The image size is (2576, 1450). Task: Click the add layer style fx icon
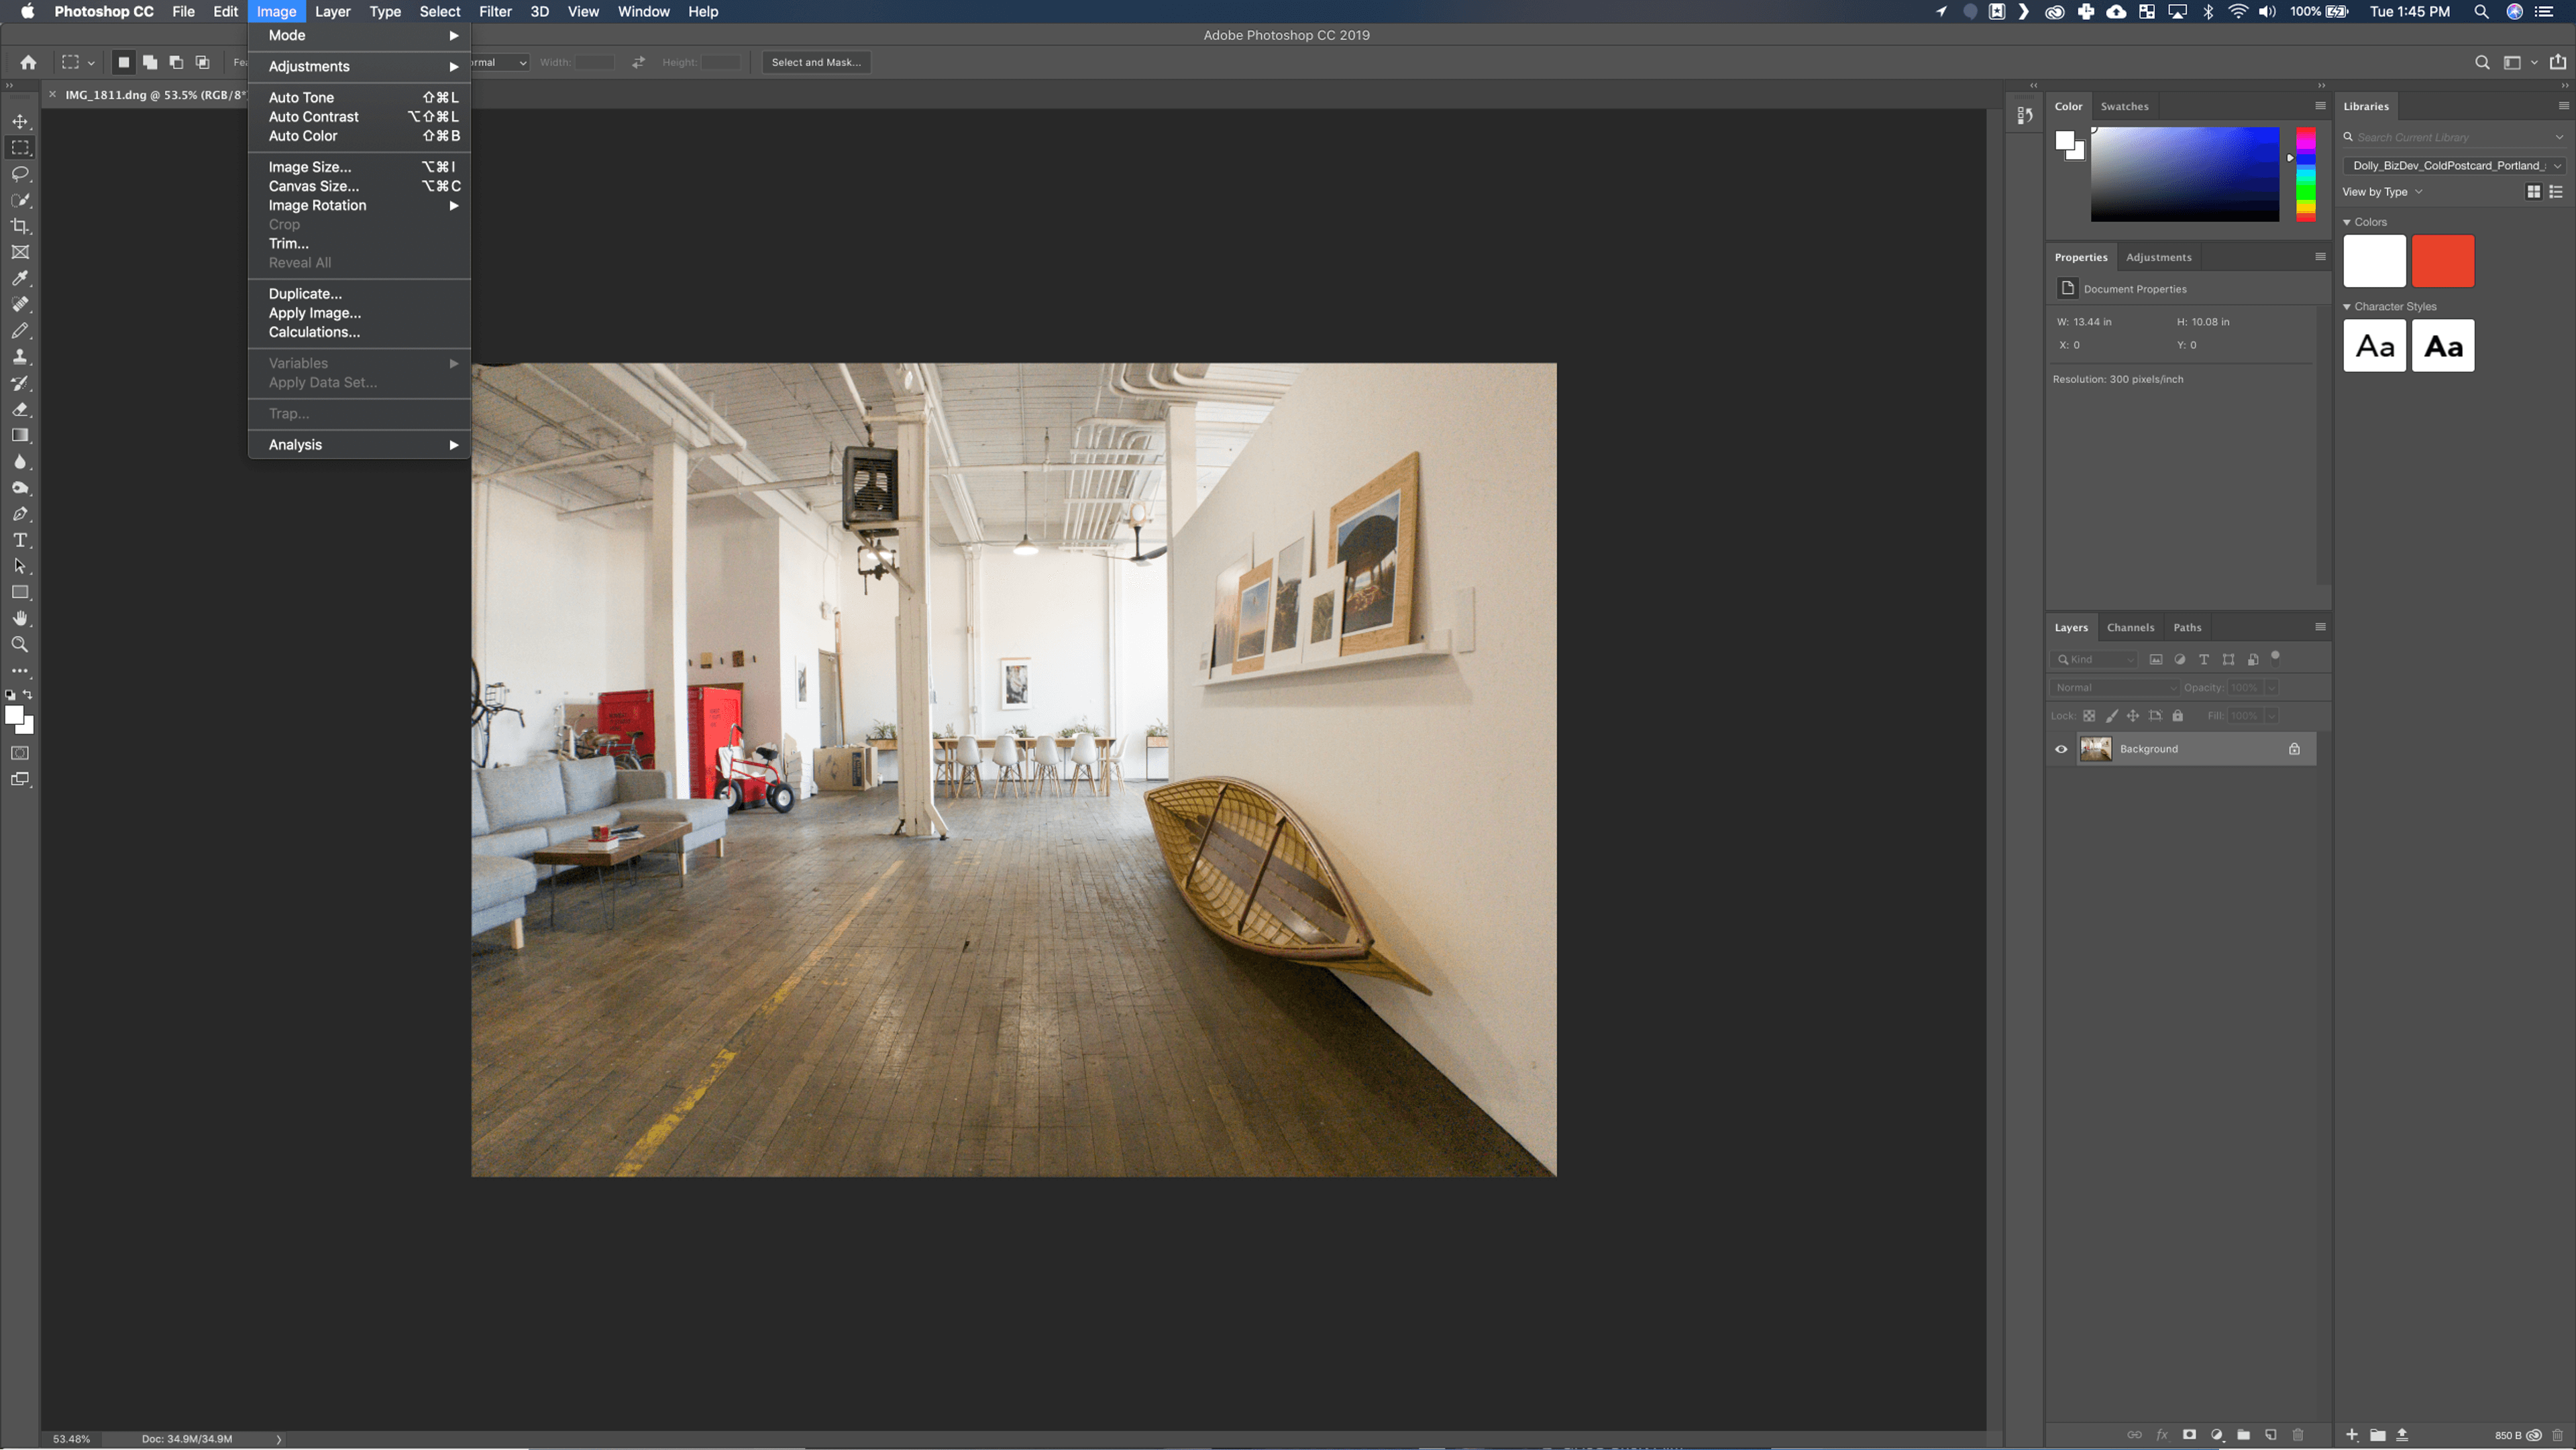(2162, 1434)
